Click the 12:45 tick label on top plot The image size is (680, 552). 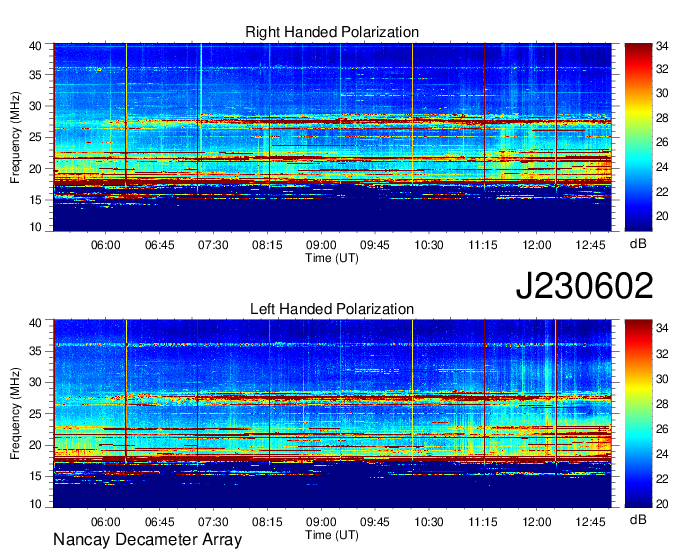click(590, 245)
